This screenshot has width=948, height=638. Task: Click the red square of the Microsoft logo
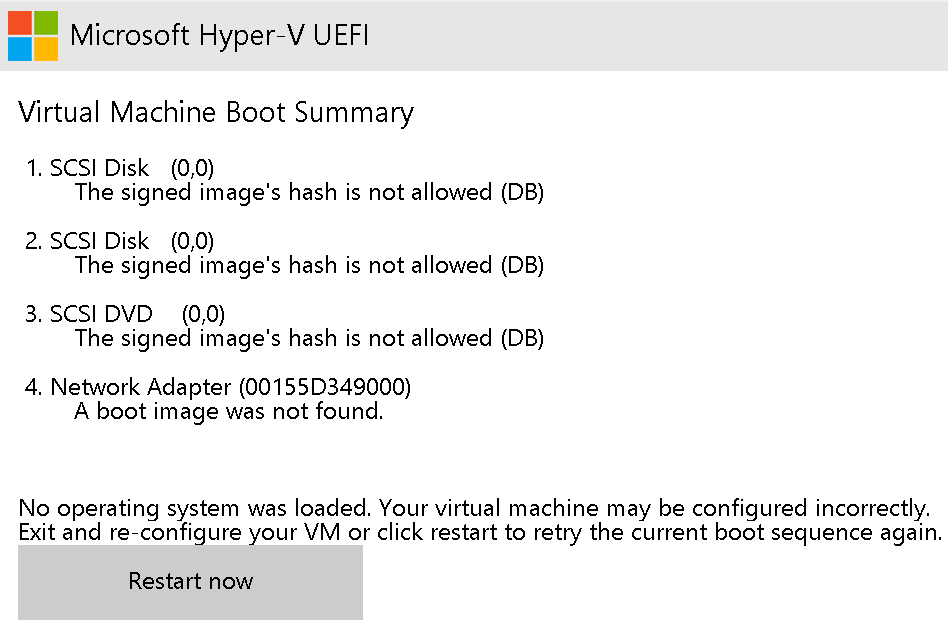pyautogui.click(x=22, y=22)
